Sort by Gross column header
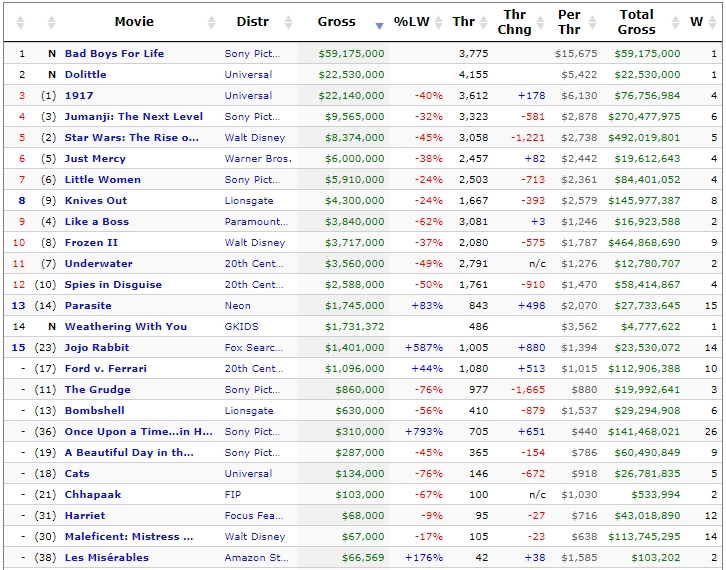726x570 pixels. tap(337, 22)
